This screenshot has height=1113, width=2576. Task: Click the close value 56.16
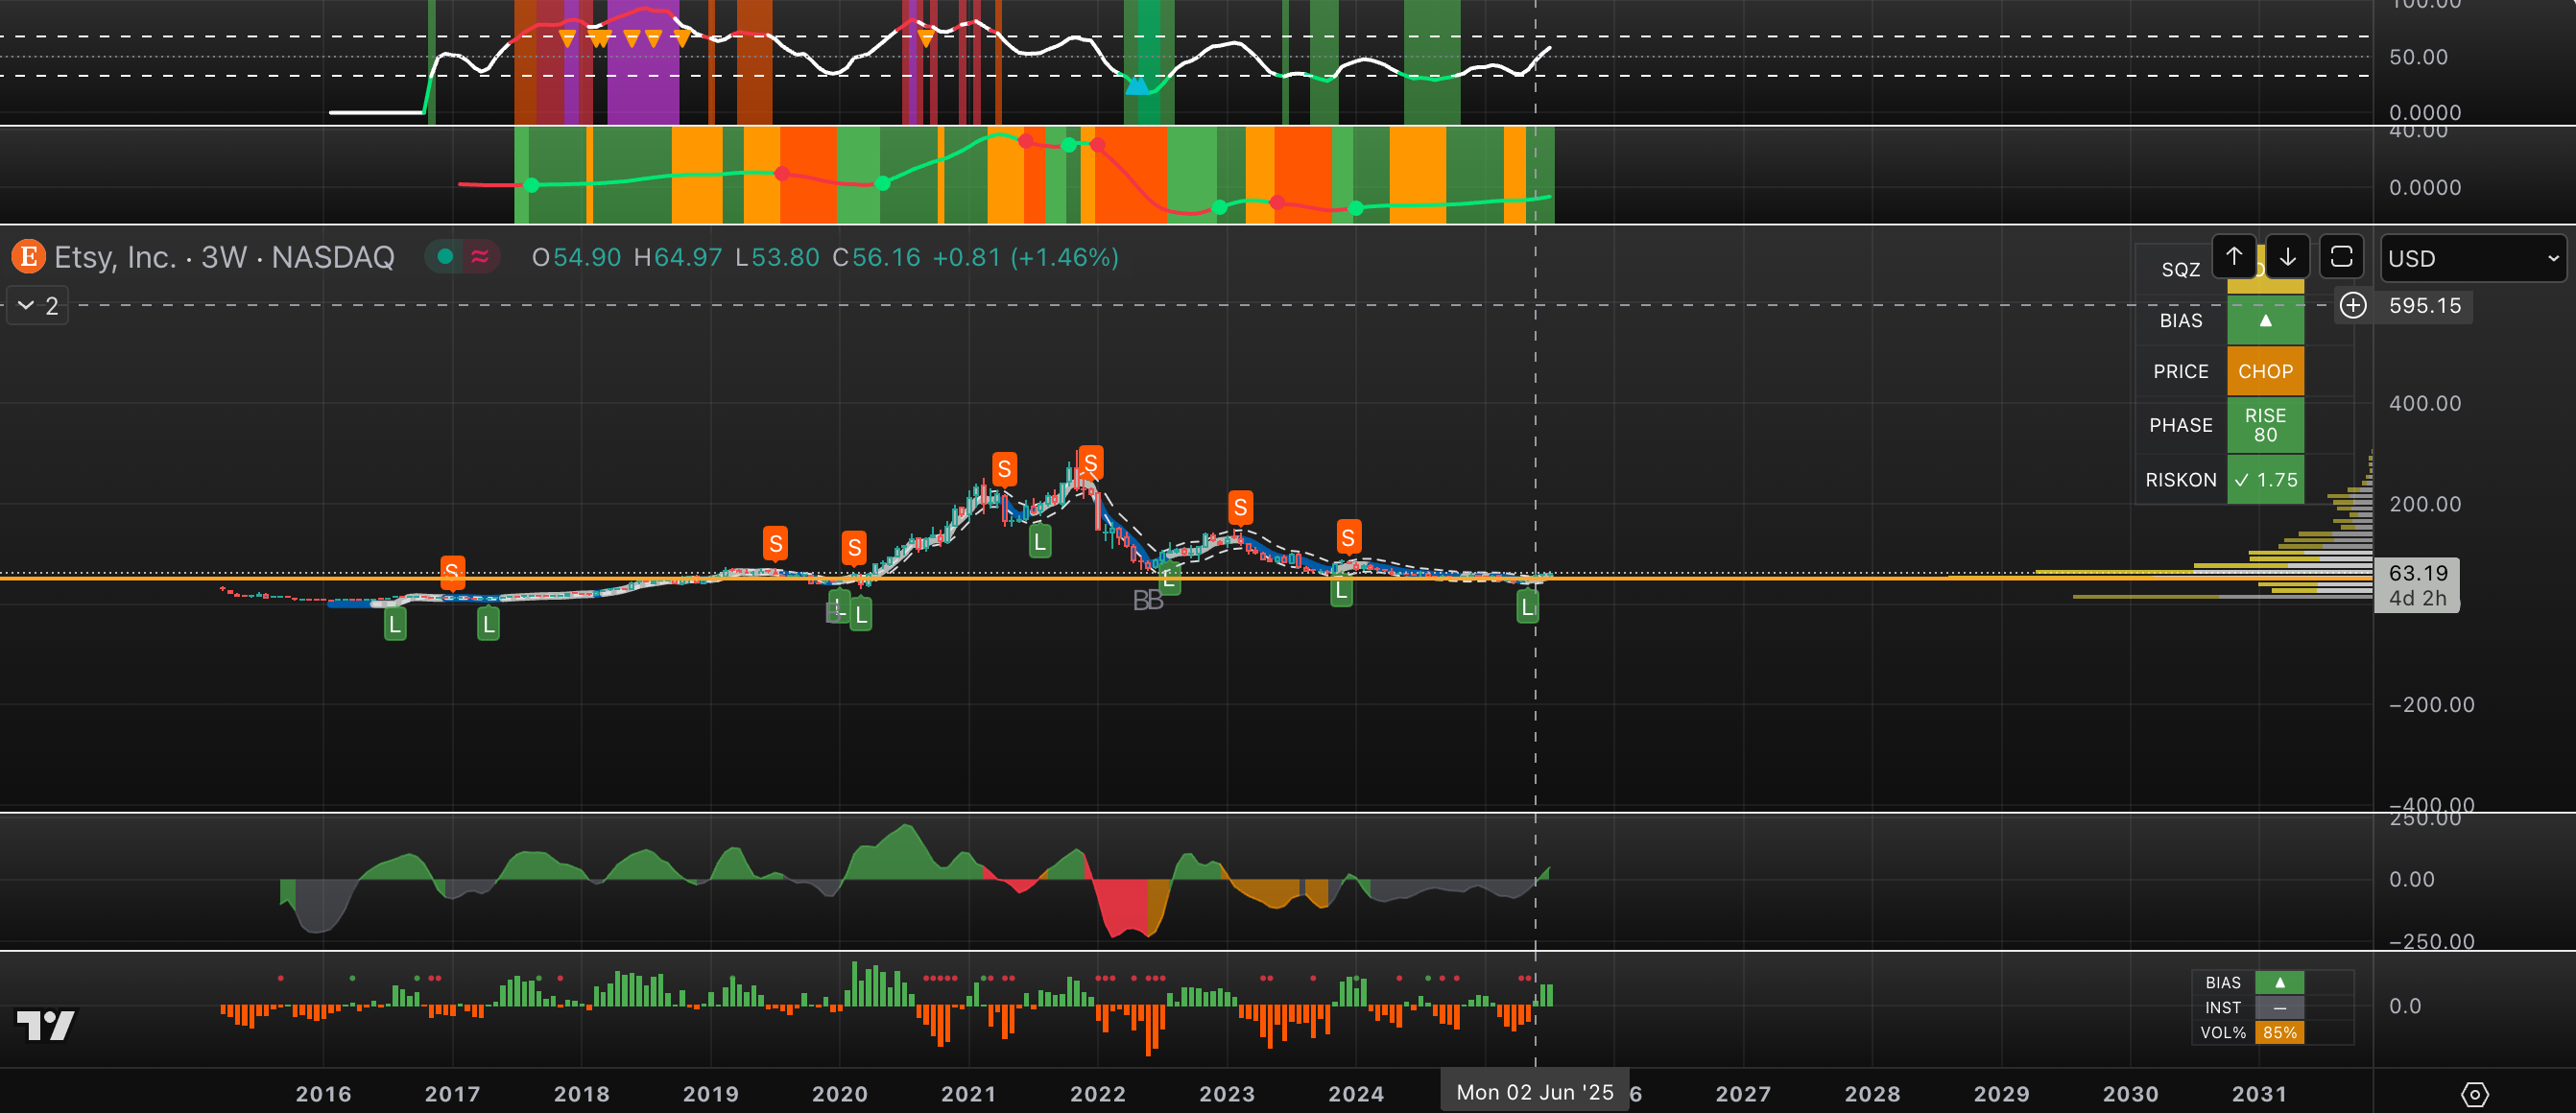tap(886, 257)
